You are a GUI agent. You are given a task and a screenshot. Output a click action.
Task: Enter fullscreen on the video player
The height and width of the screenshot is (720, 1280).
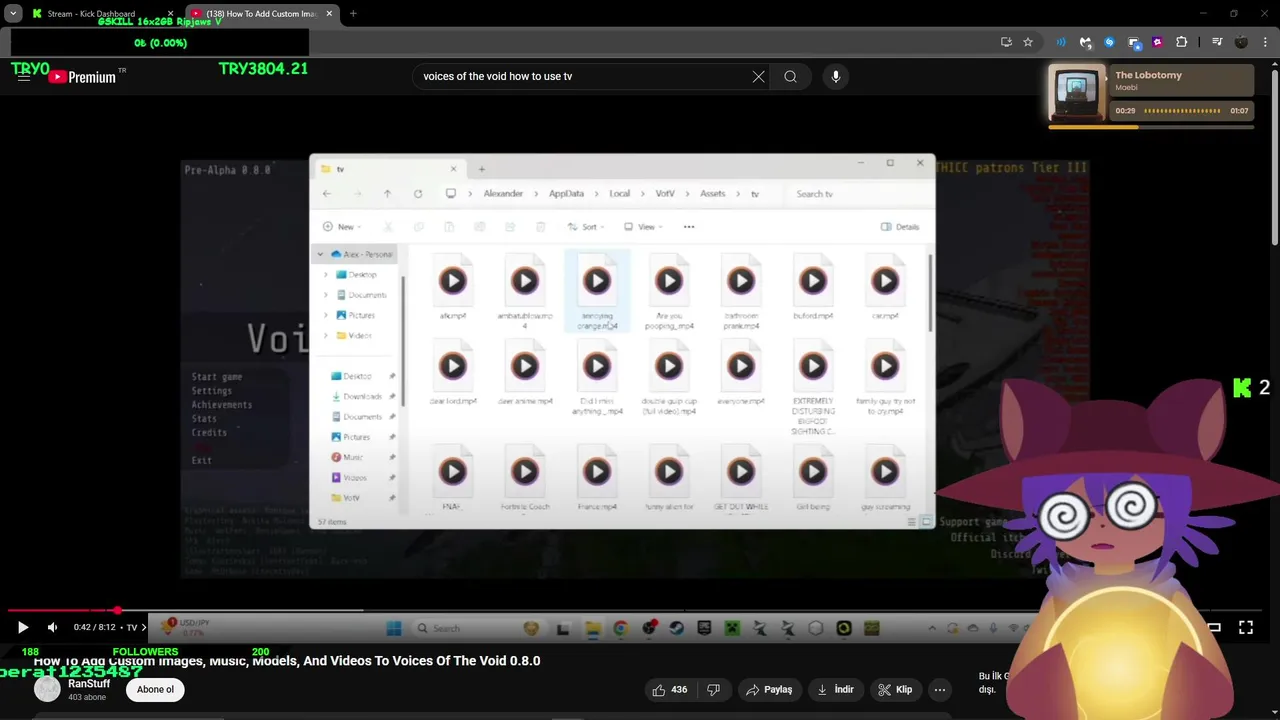pos(1246,627)
